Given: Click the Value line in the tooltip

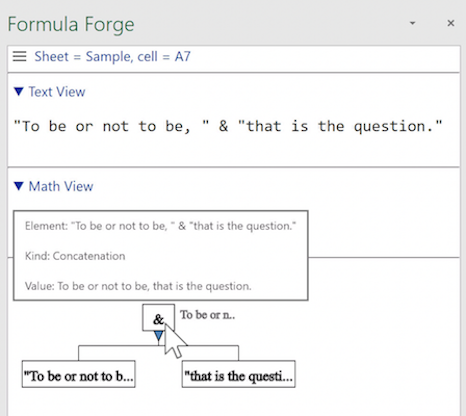Looking at the screenshot, I should [x=138, y=286].
